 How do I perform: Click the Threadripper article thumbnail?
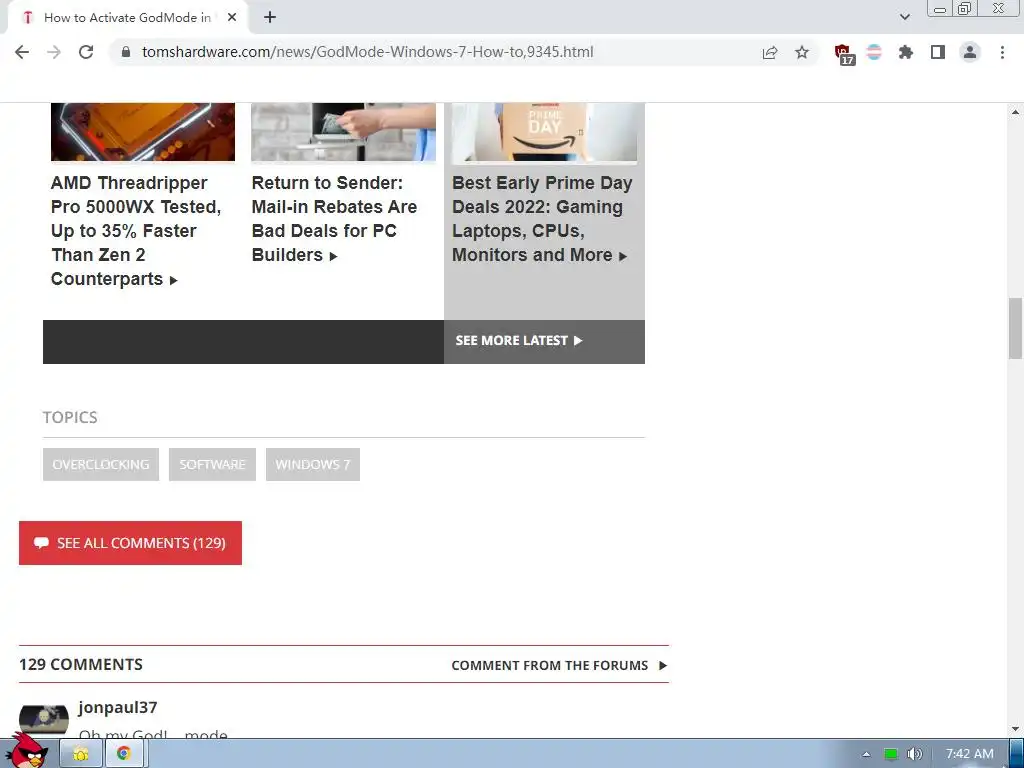(143, 132)
